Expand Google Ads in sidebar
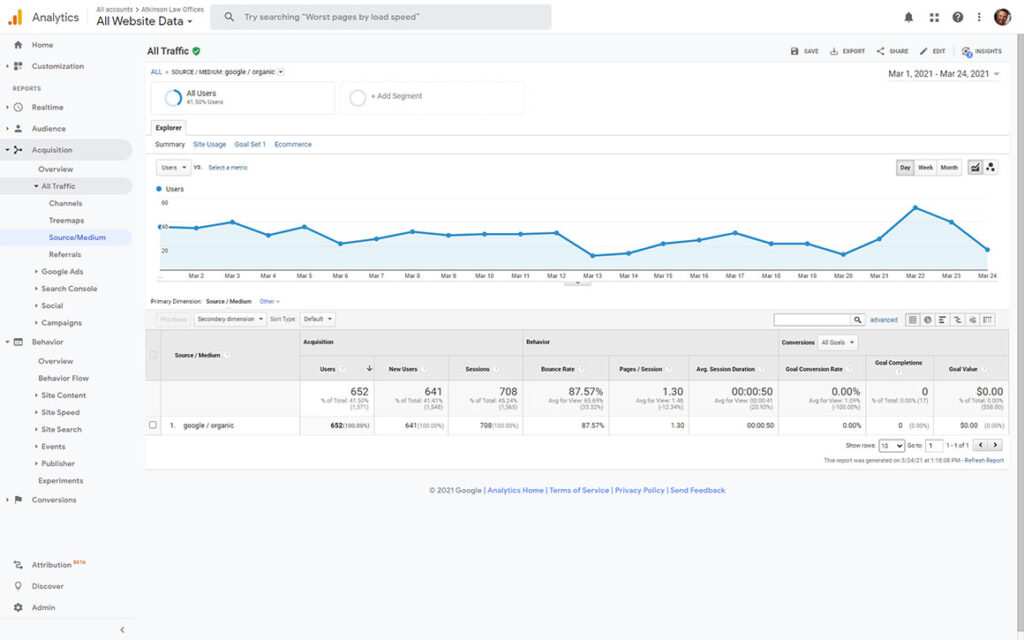Screen dimensions: 1024x640 pyautogui.click(x=61, y=272)
